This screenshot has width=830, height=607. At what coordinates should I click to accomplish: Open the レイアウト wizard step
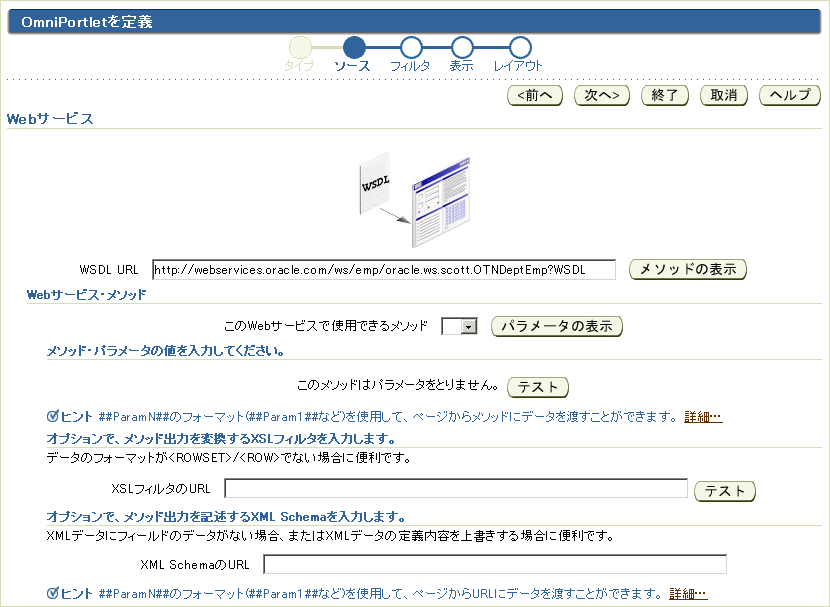coord(520,47)
